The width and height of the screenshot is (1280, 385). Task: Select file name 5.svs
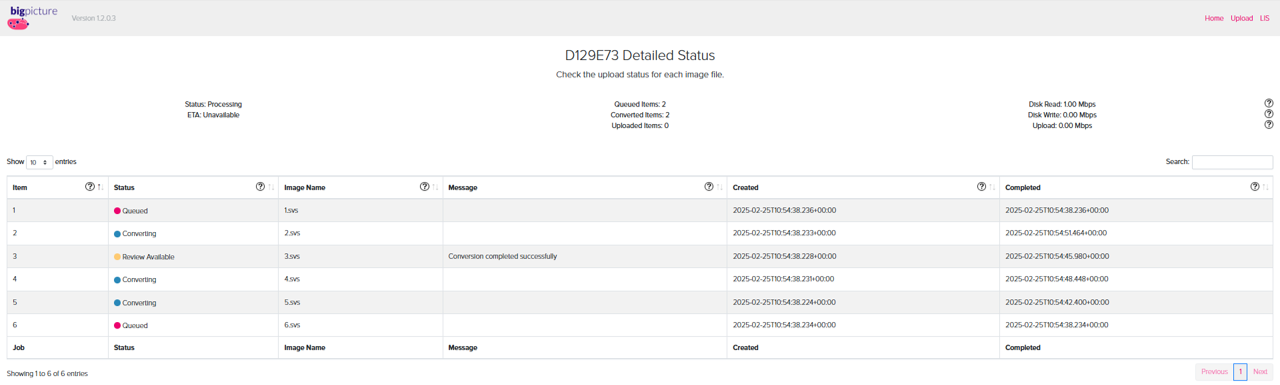pos(292,302)
